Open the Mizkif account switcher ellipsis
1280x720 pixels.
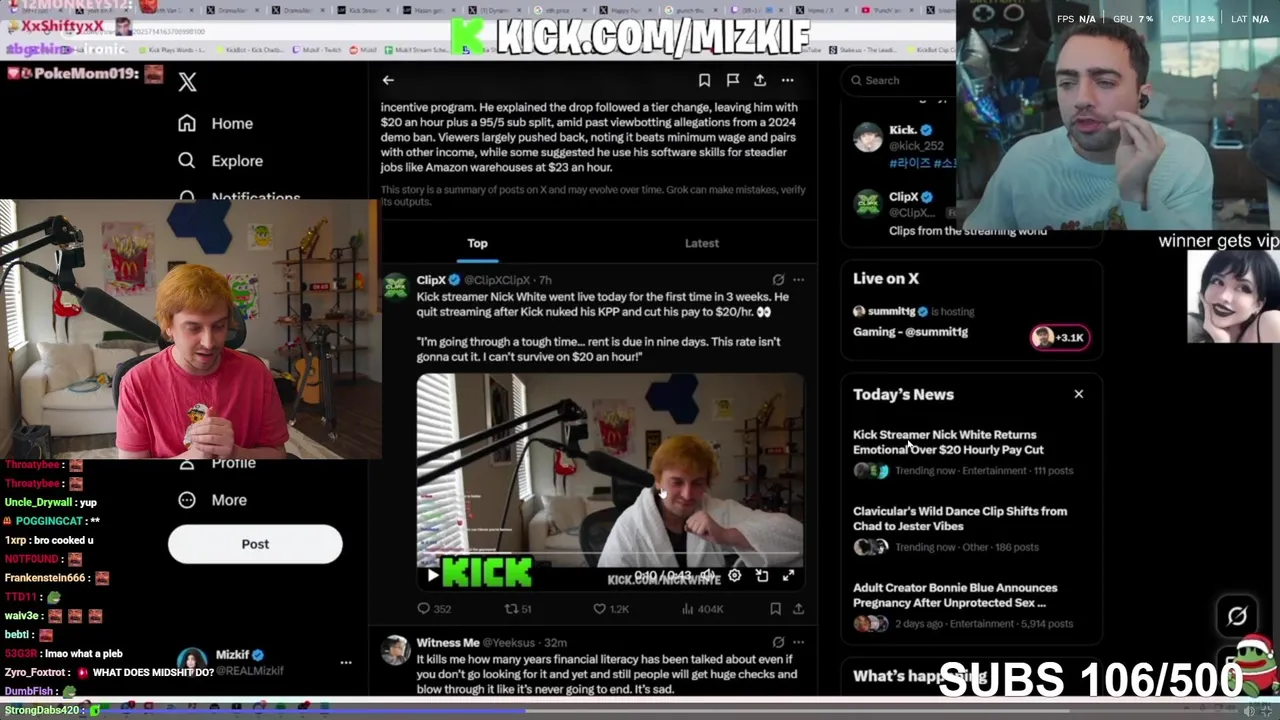click(x=345, y=662)
